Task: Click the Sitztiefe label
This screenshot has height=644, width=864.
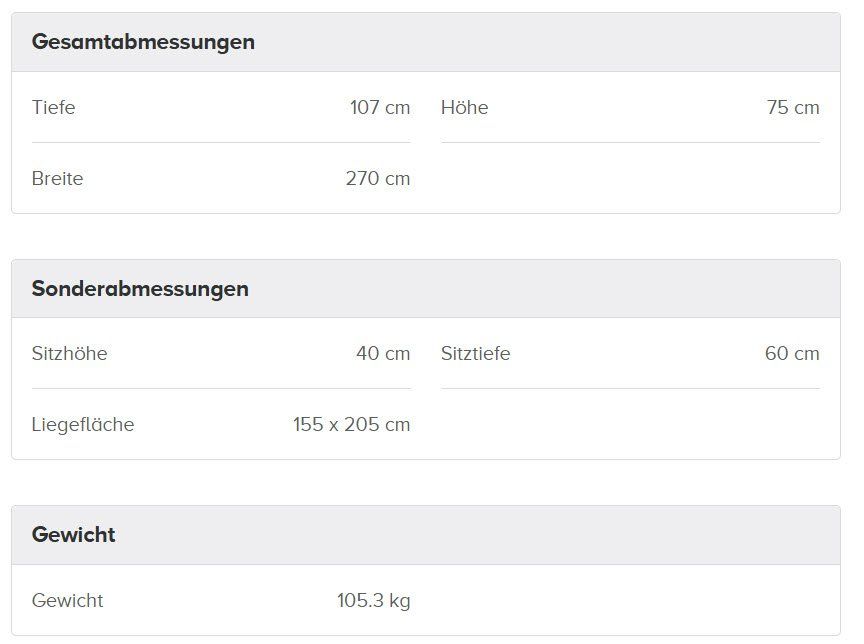Action: [x=476, y=353]
